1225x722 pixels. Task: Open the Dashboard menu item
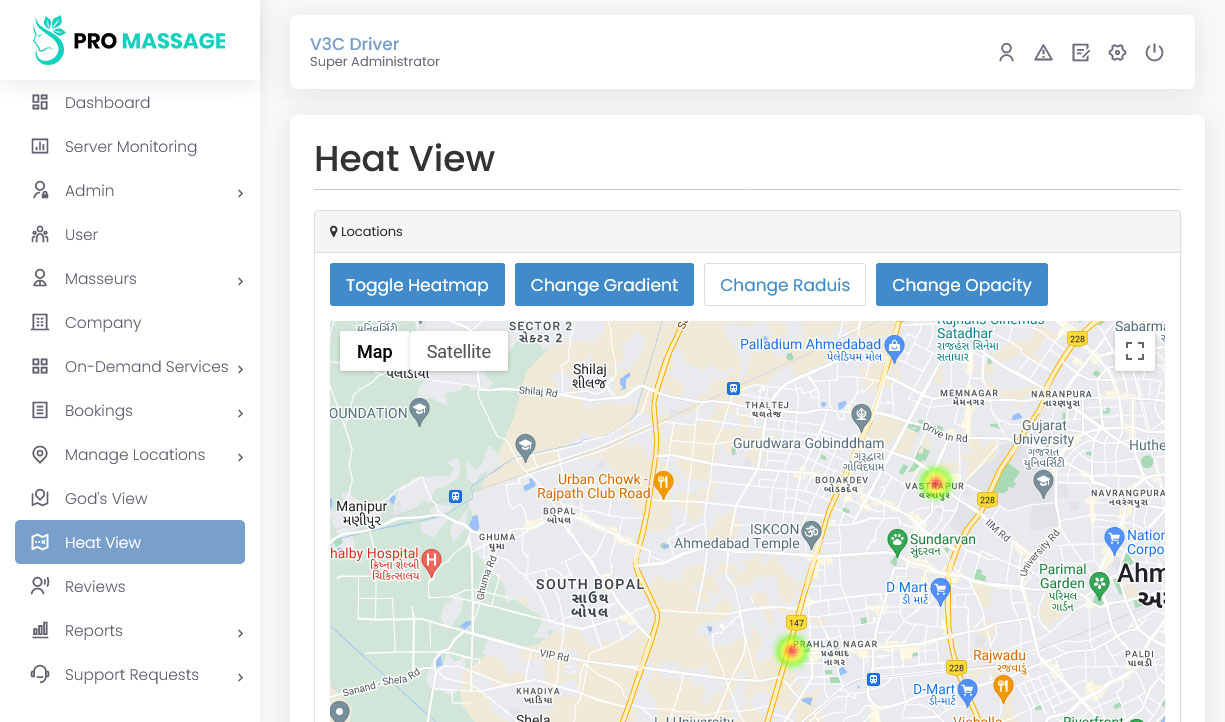point(130,102)
